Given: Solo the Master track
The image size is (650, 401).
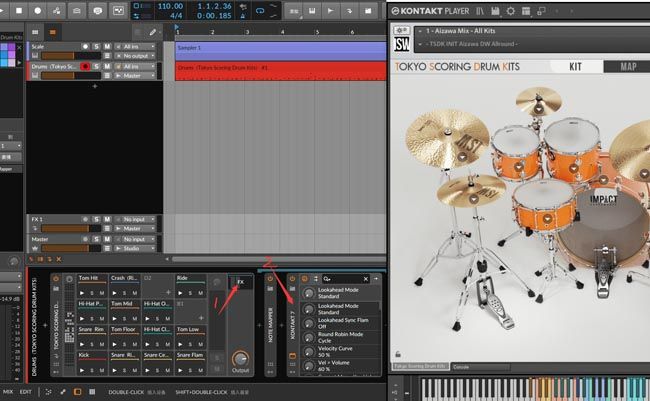Looking at the screenshot, I should pos(96,239).
